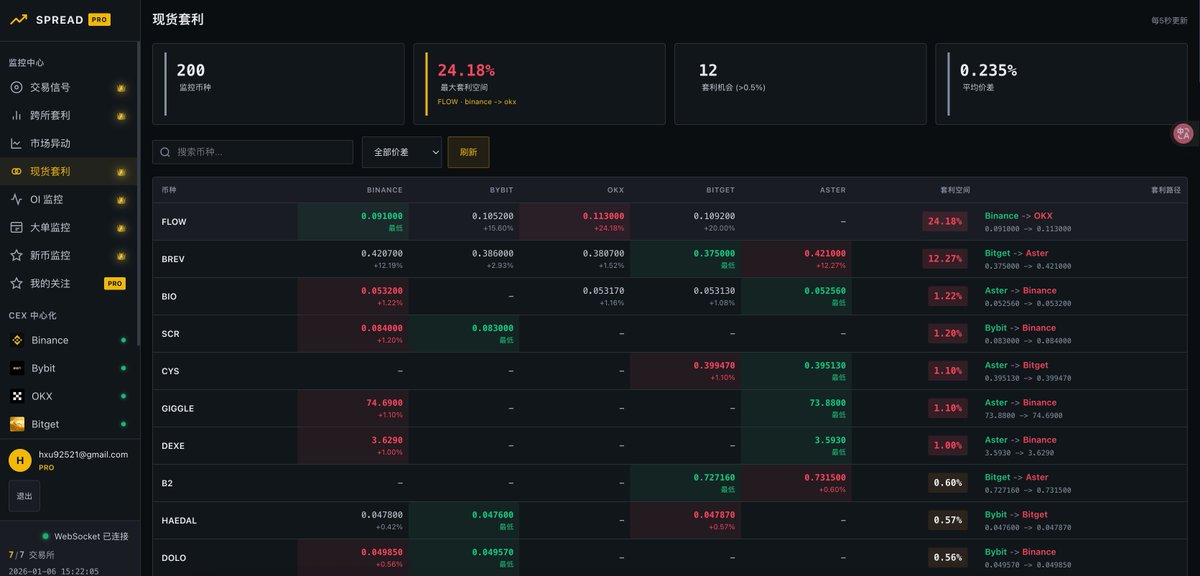1200x576 pixels.
Task: Click B2's Aster price 0.731500
Action: [825, 477]
